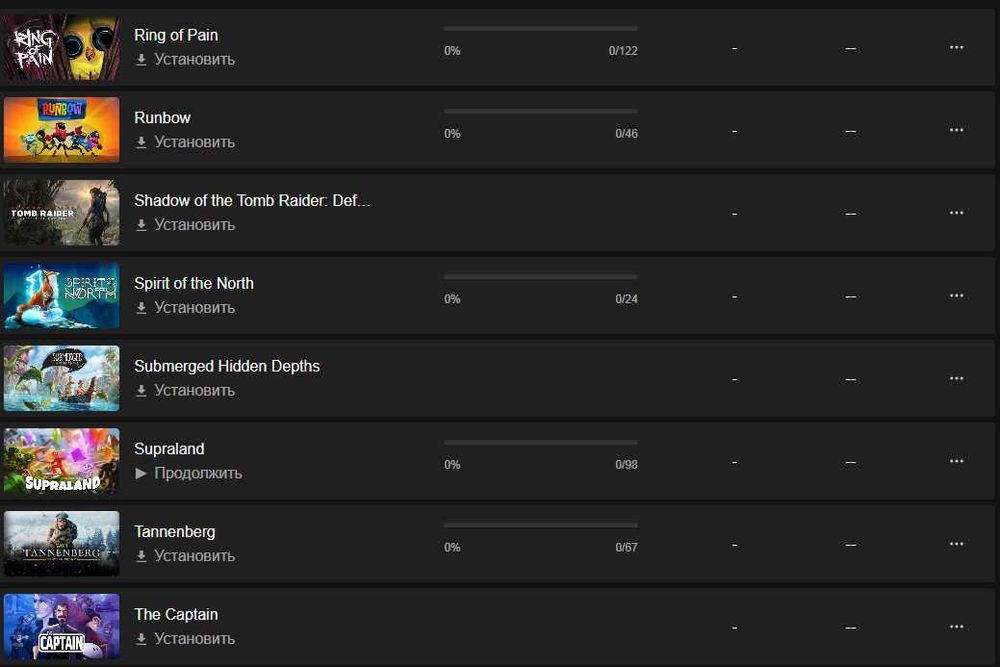Open the Shadow of the Tomb Raider thumbnail

click(x=62, y=213)
